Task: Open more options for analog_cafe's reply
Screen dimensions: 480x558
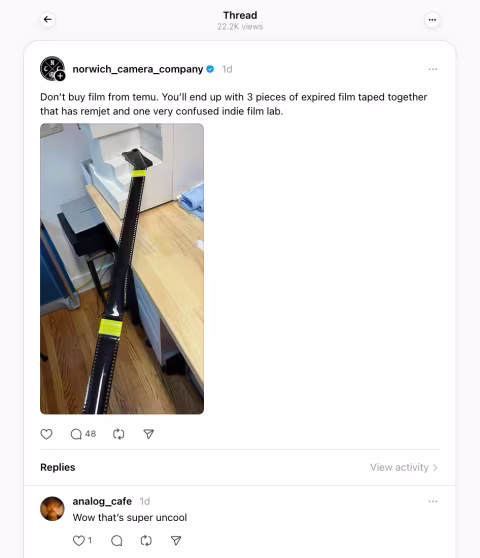Action: pyautogui.click(x=433, y=501)
